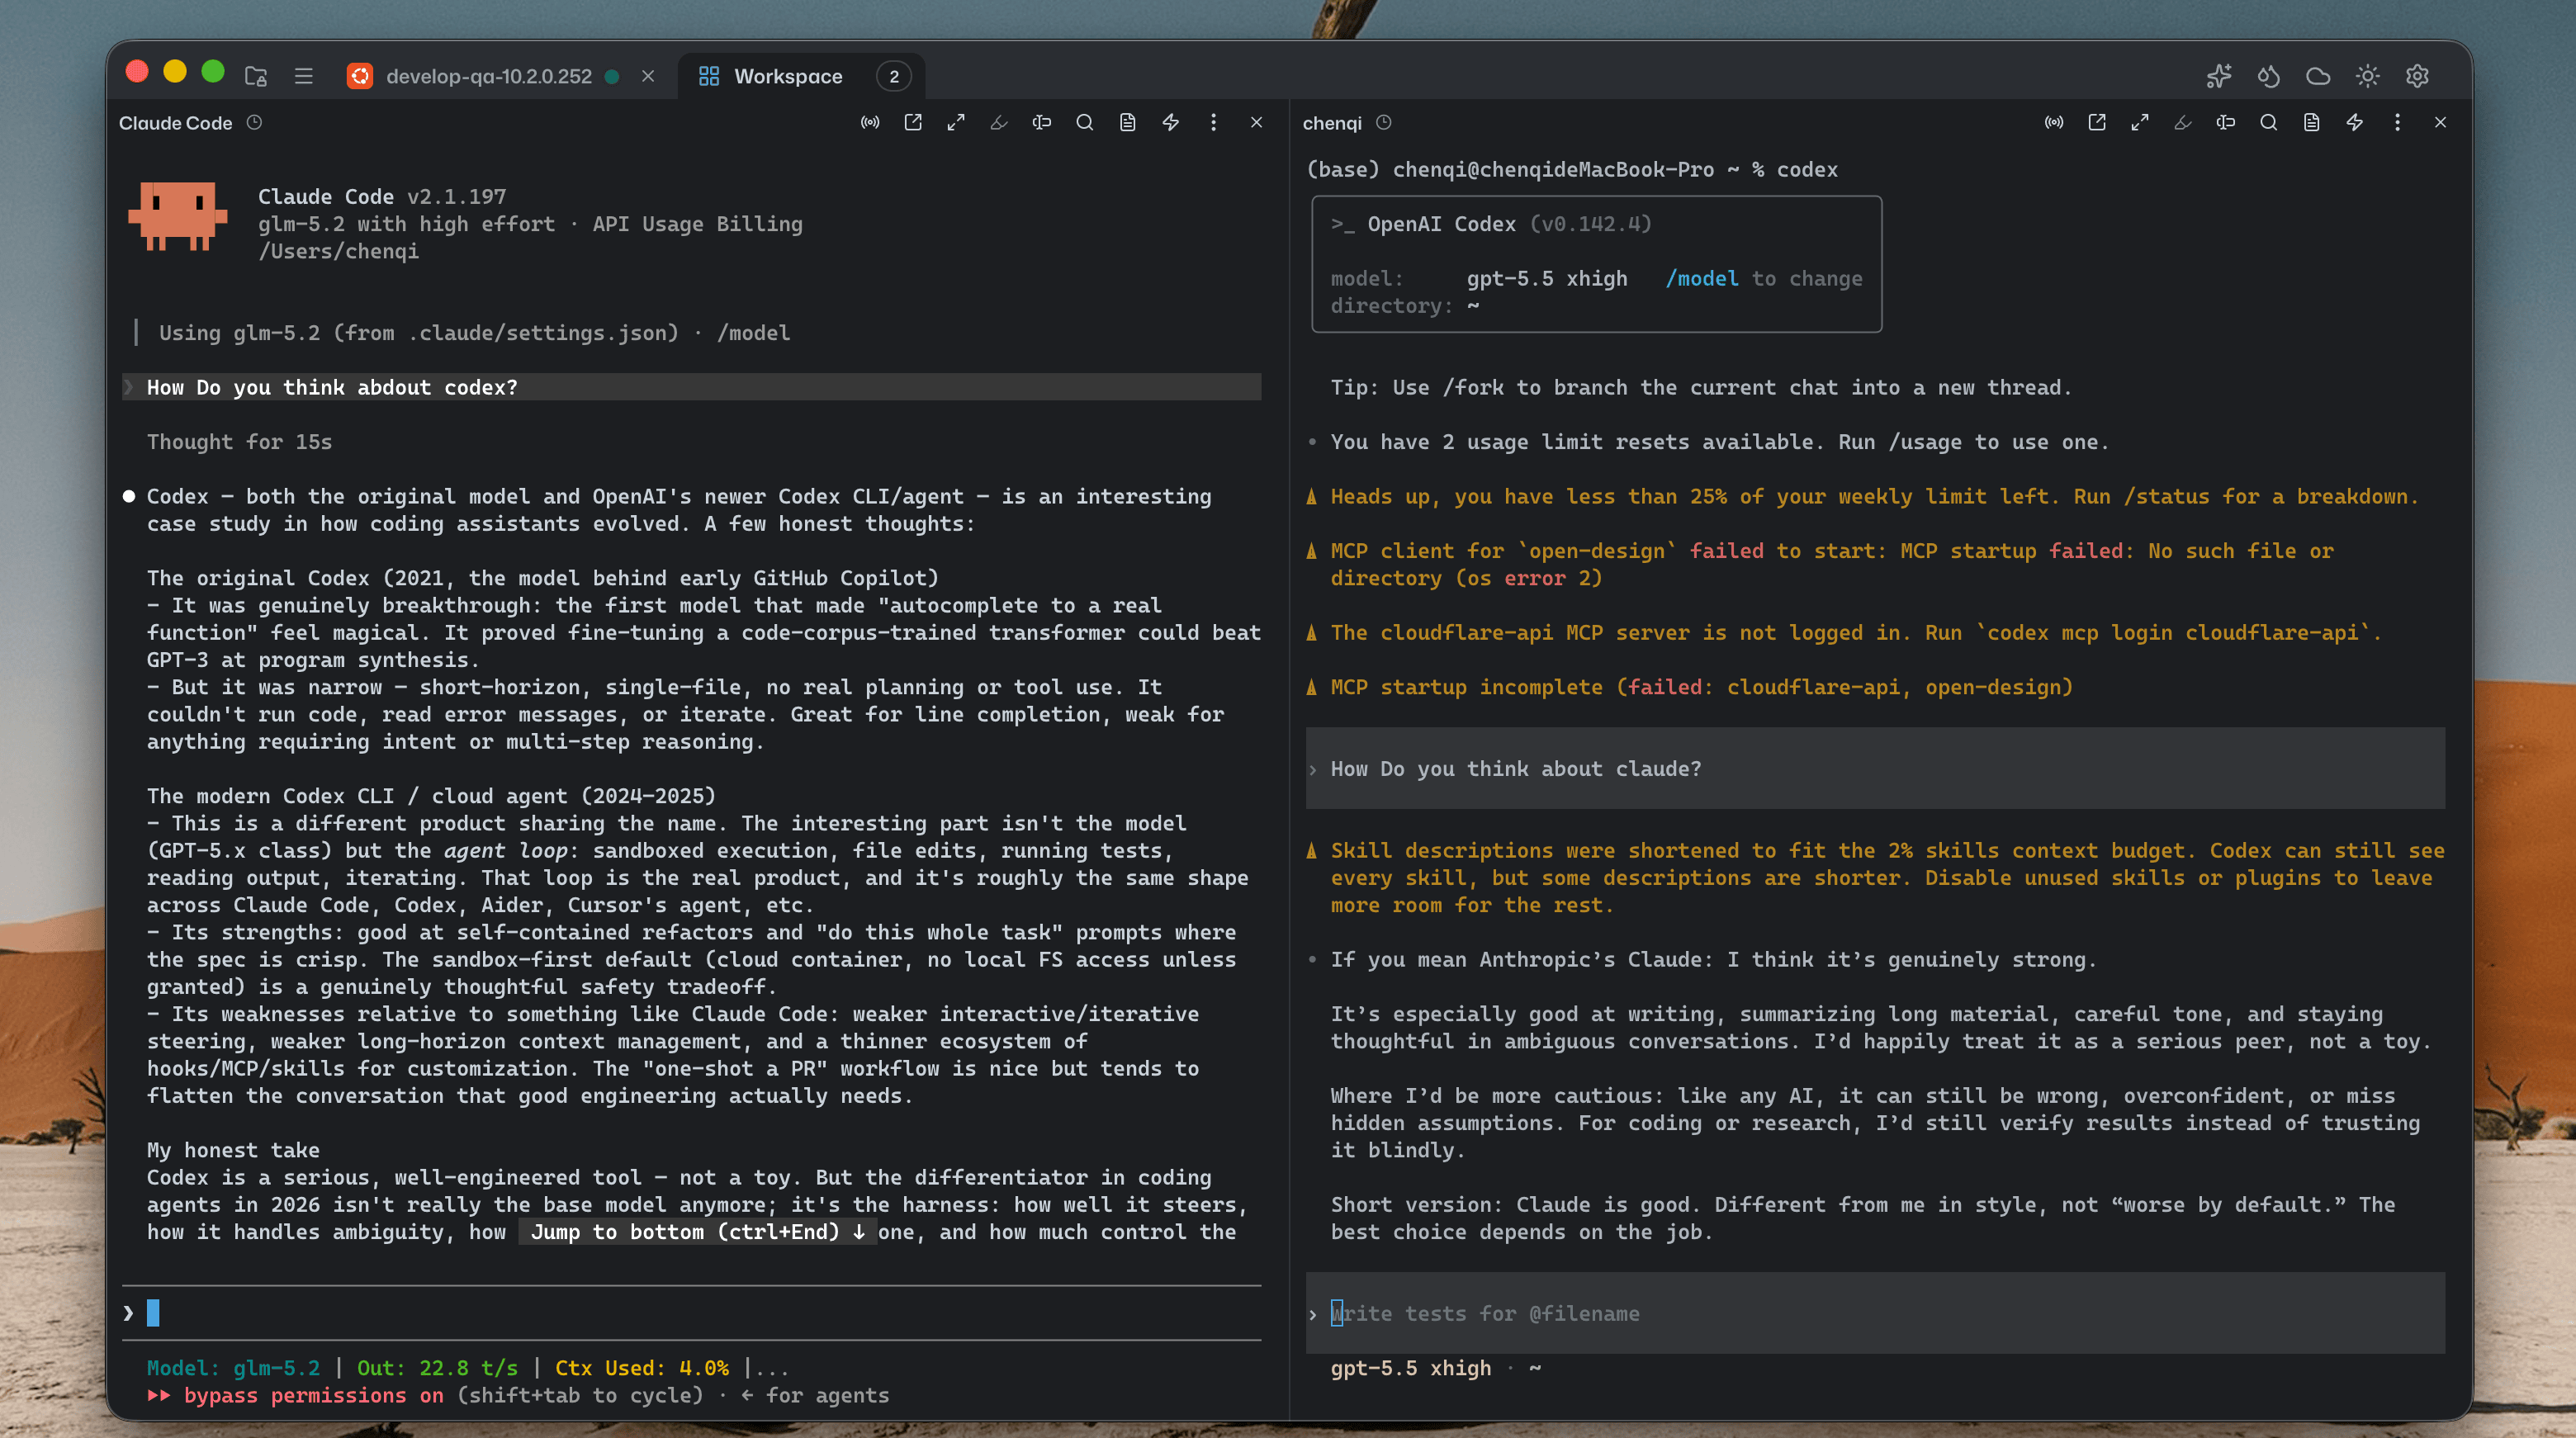Close the chenqi pane
Screen dimensions: 2576x1438
tap(2441, 122)
